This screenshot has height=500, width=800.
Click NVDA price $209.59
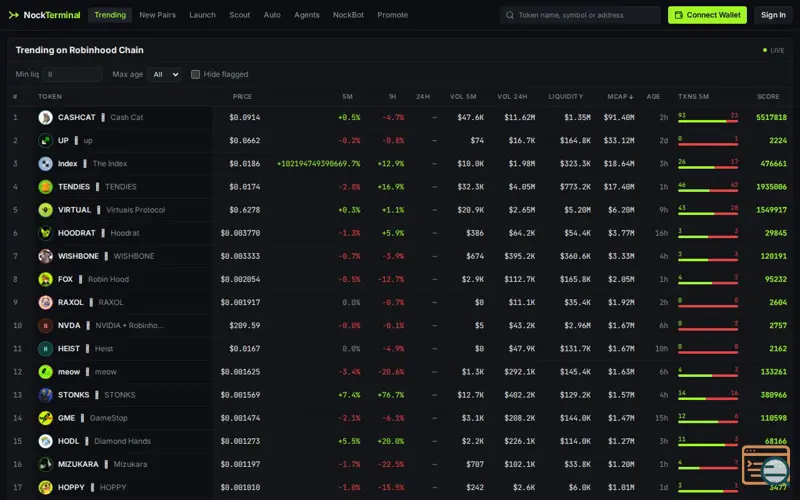[244, 326]
